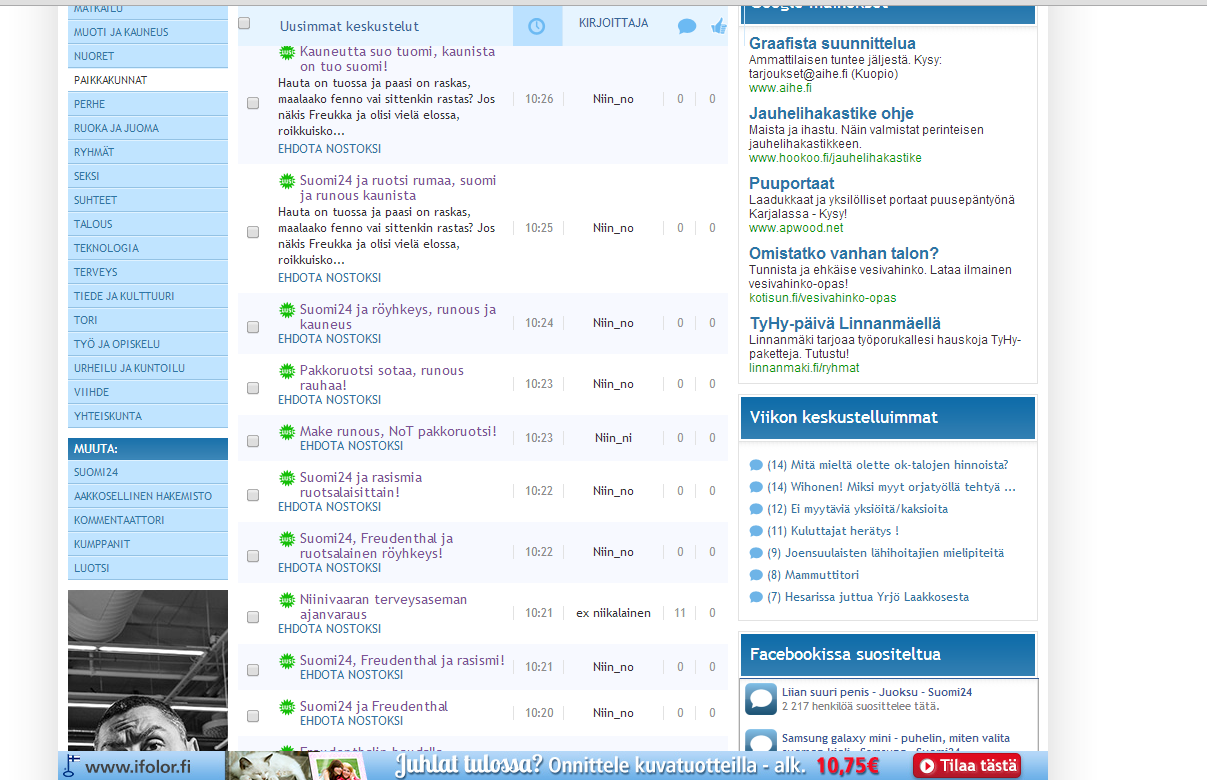Open Aakkosellinen hakemisto in sidebar
The image size is (1207, 780).
(x=148, y=496)
